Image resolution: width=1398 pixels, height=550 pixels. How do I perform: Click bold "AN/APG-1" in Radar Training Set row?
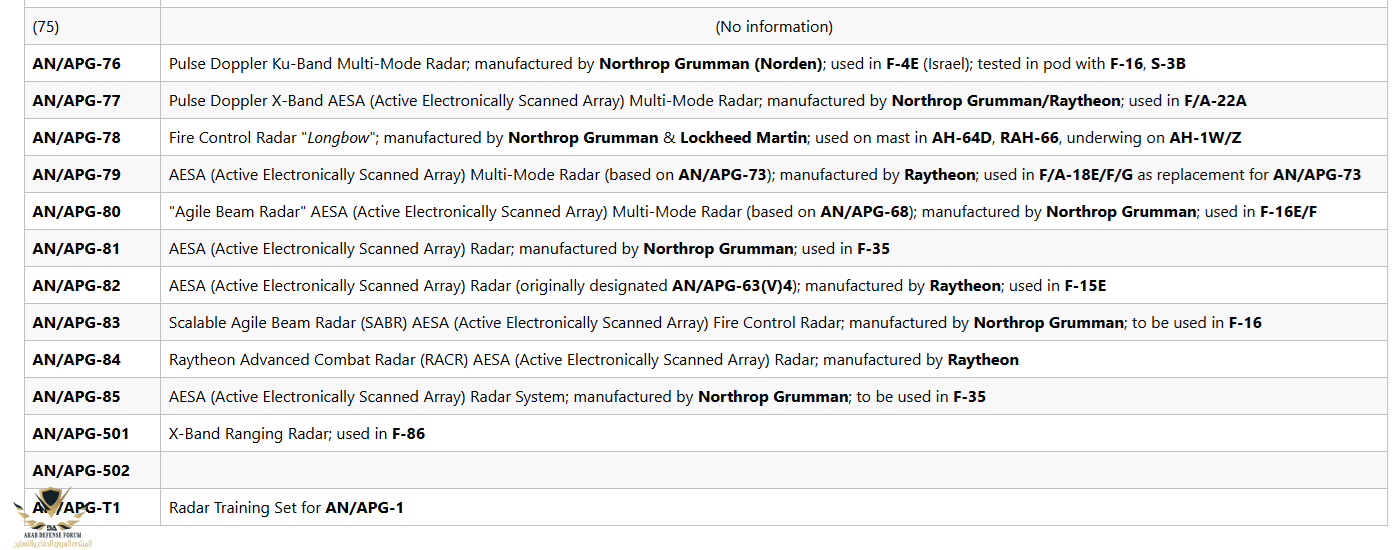coord(364,508)
